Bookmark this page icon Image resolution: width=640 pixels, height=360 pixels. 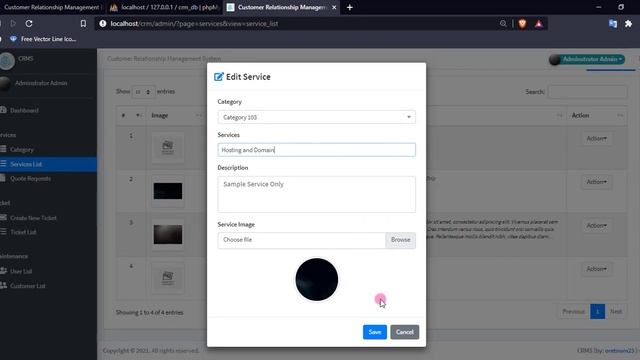click(83, 24)
